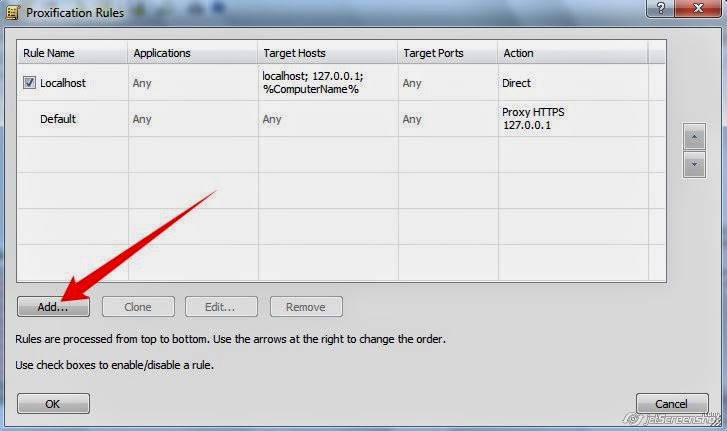Click the Add... button
Screen dimensions: 727x431
pos(53,307)
